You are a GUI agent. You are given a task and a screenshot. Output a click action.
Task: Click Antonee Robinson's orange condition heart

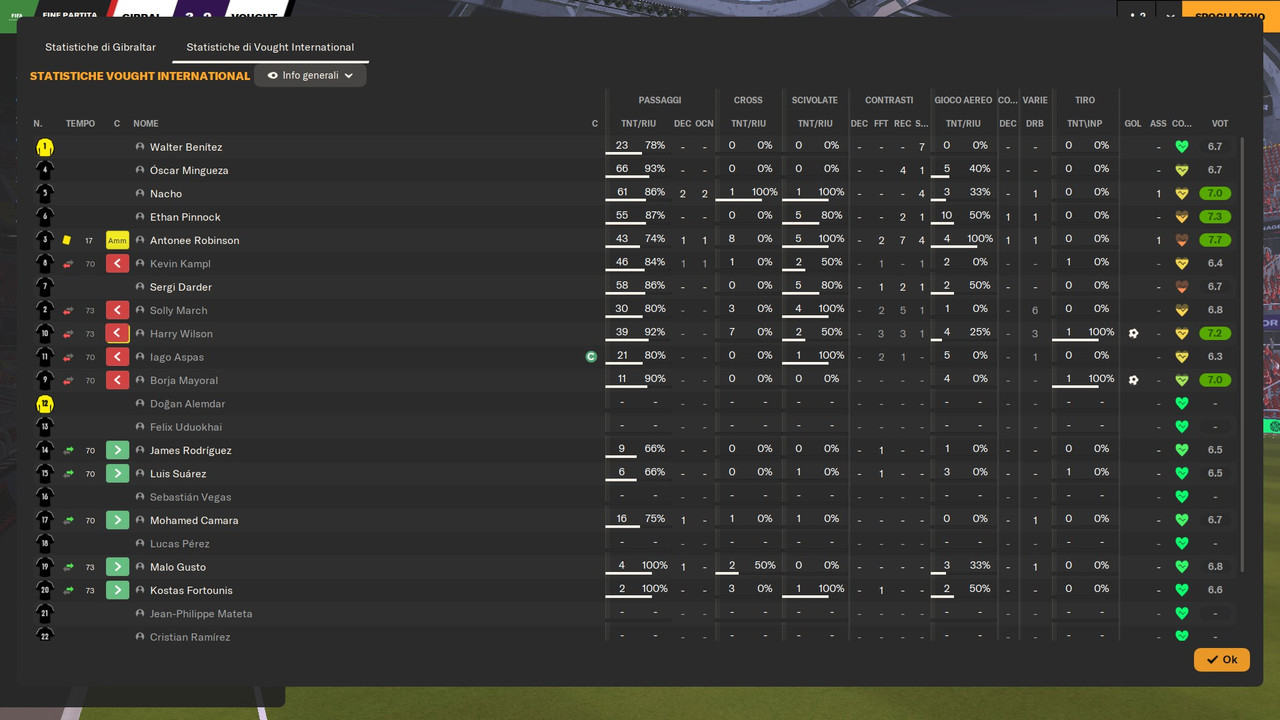[1182, 240]
